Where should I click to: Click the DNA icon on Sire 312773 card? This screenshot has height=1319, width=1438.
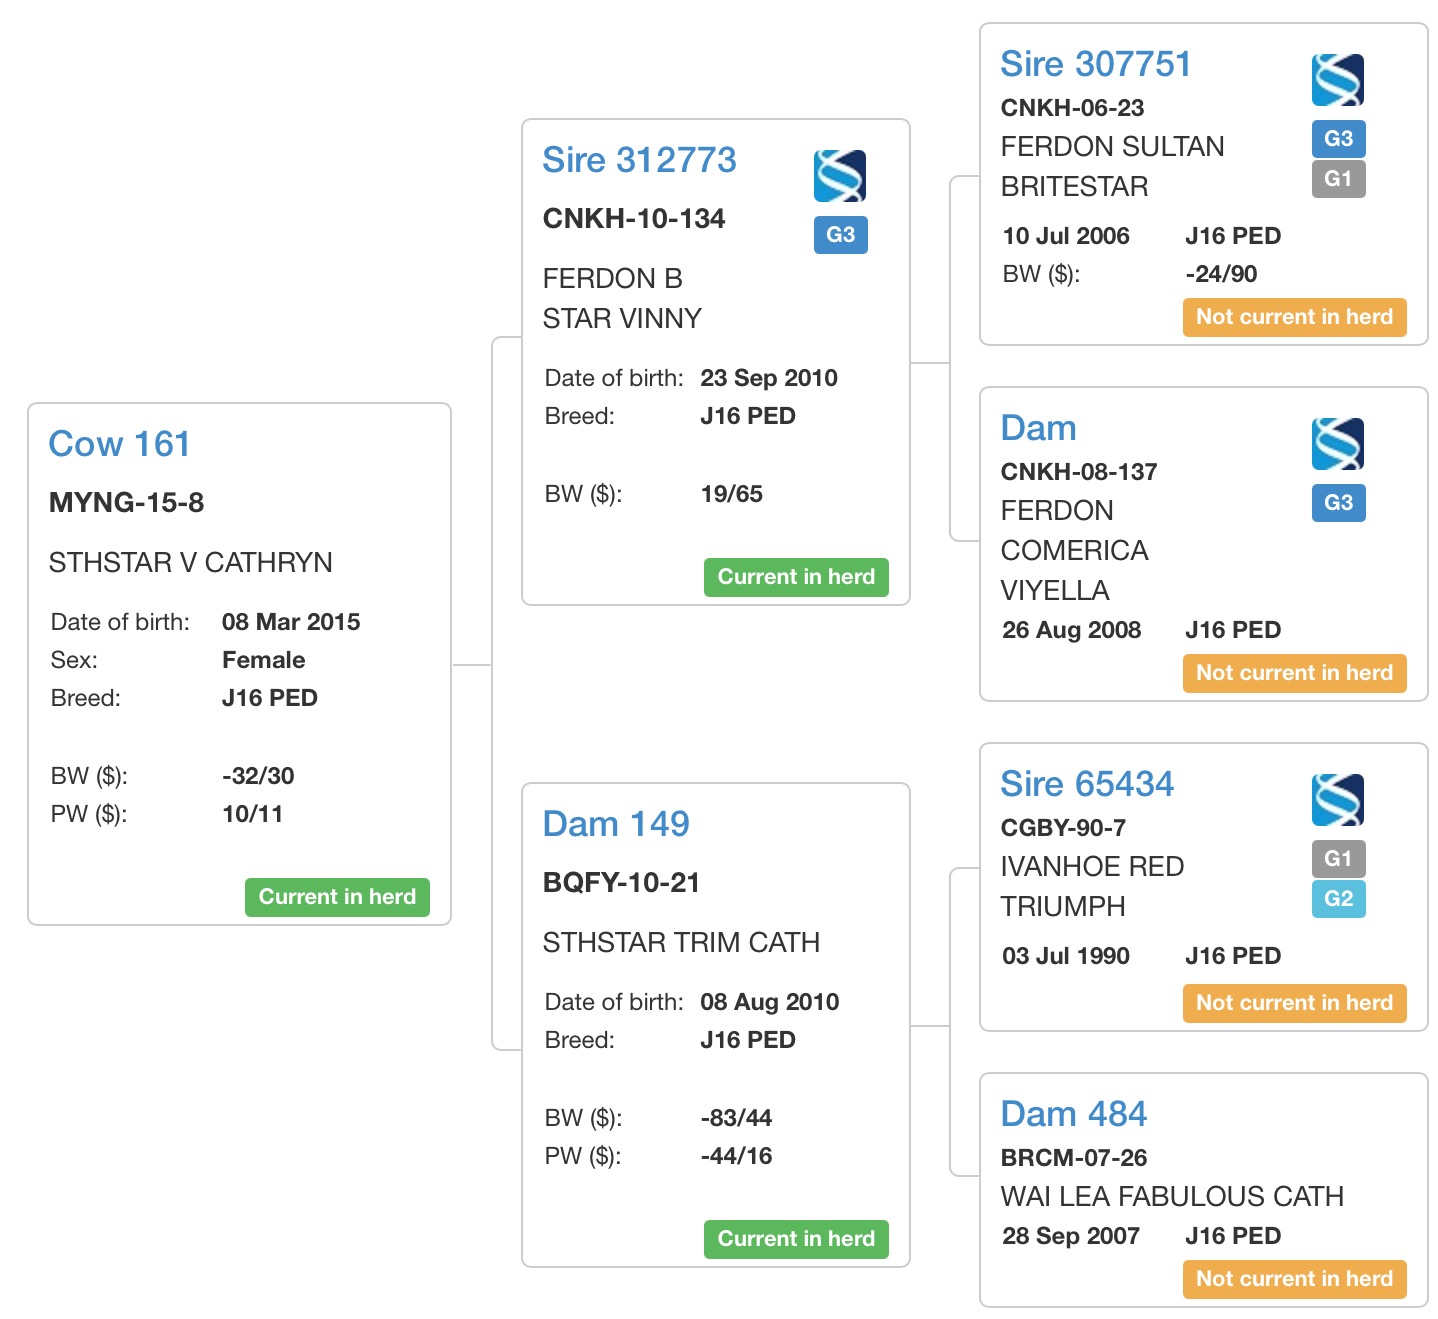tap(839, 176)
